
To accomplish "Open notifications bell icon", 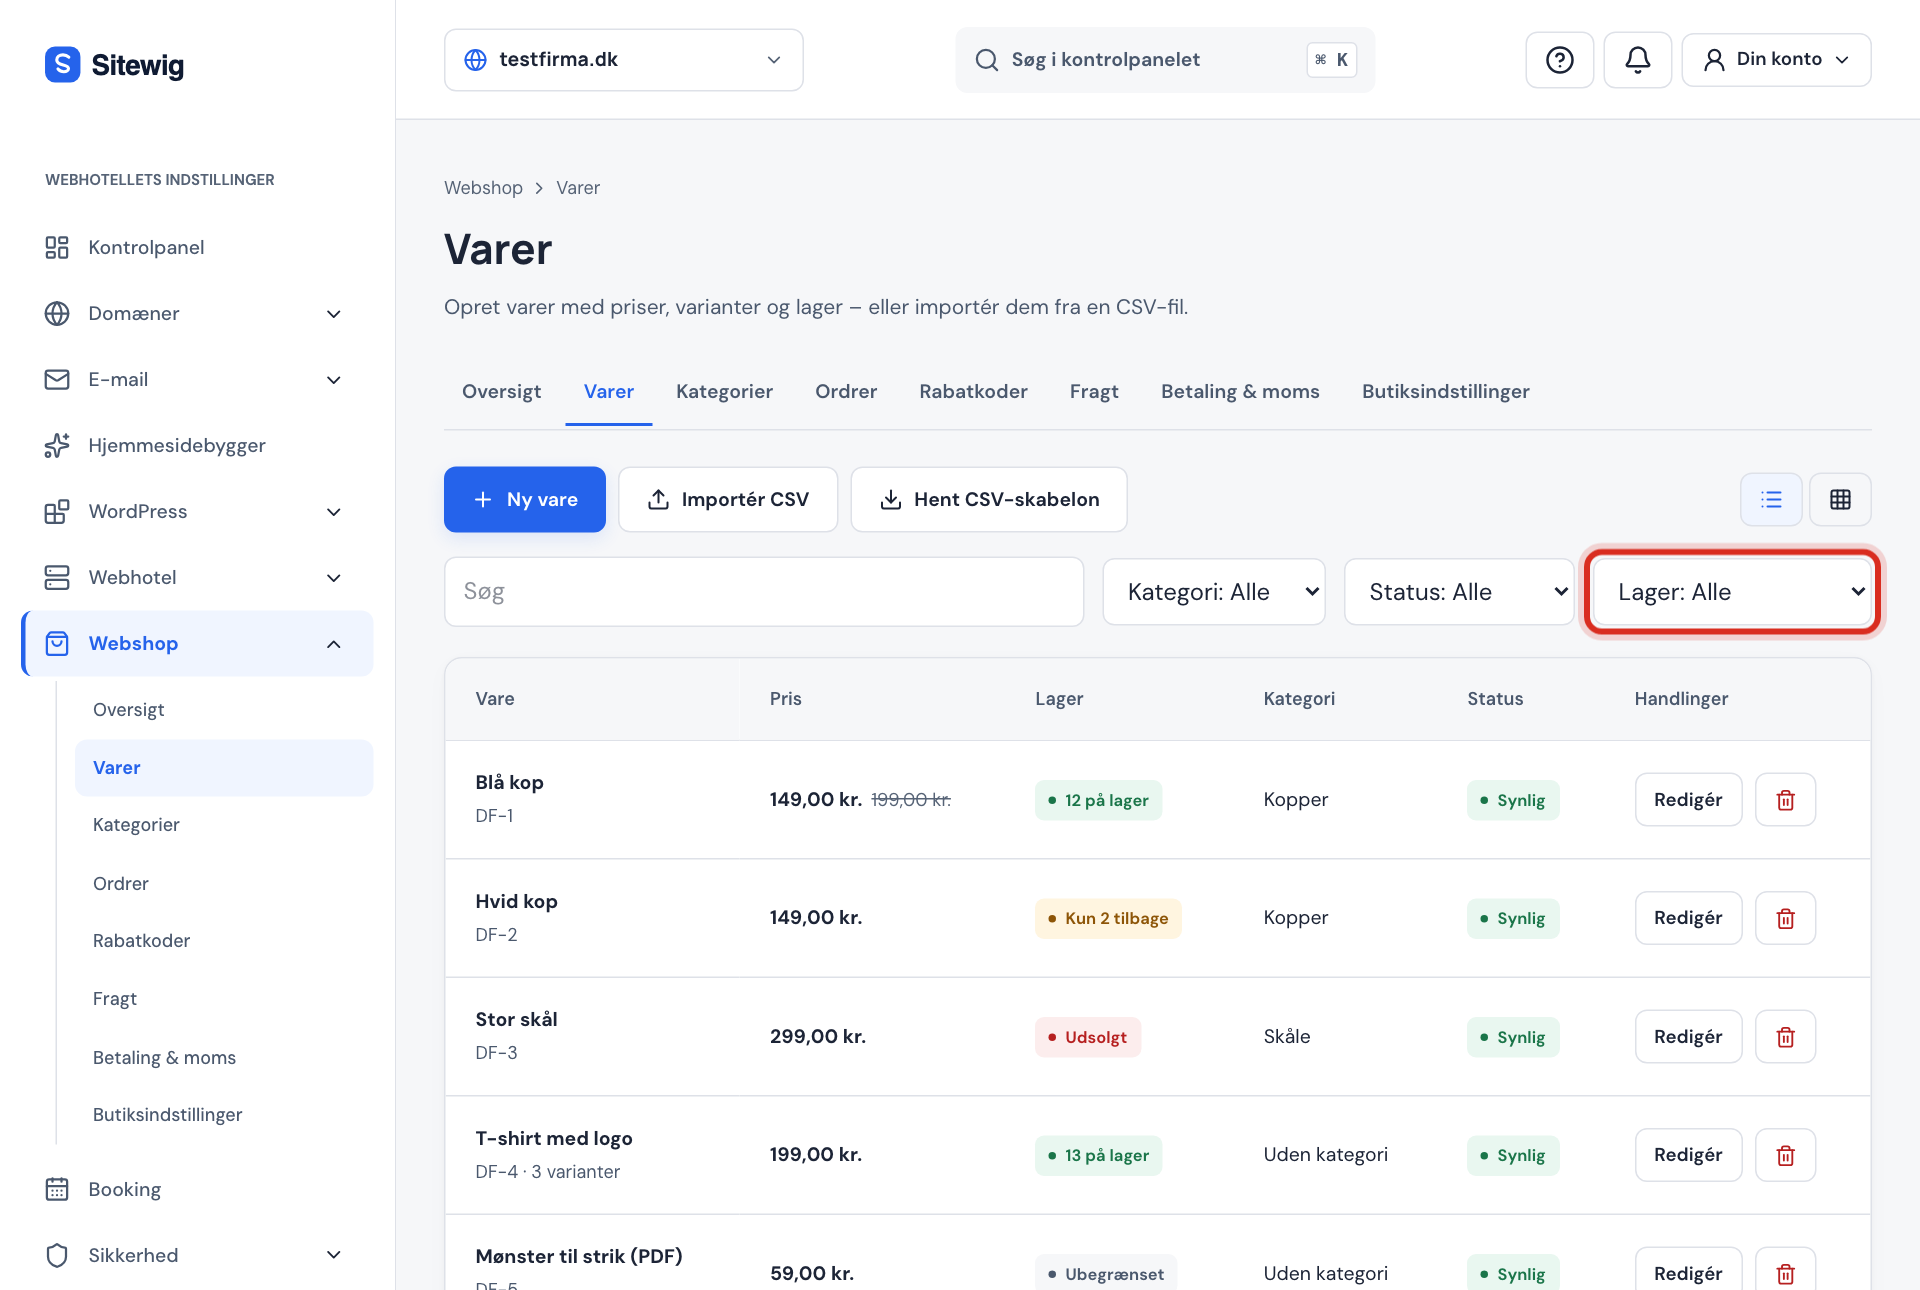I will (x=1637, y=60).
